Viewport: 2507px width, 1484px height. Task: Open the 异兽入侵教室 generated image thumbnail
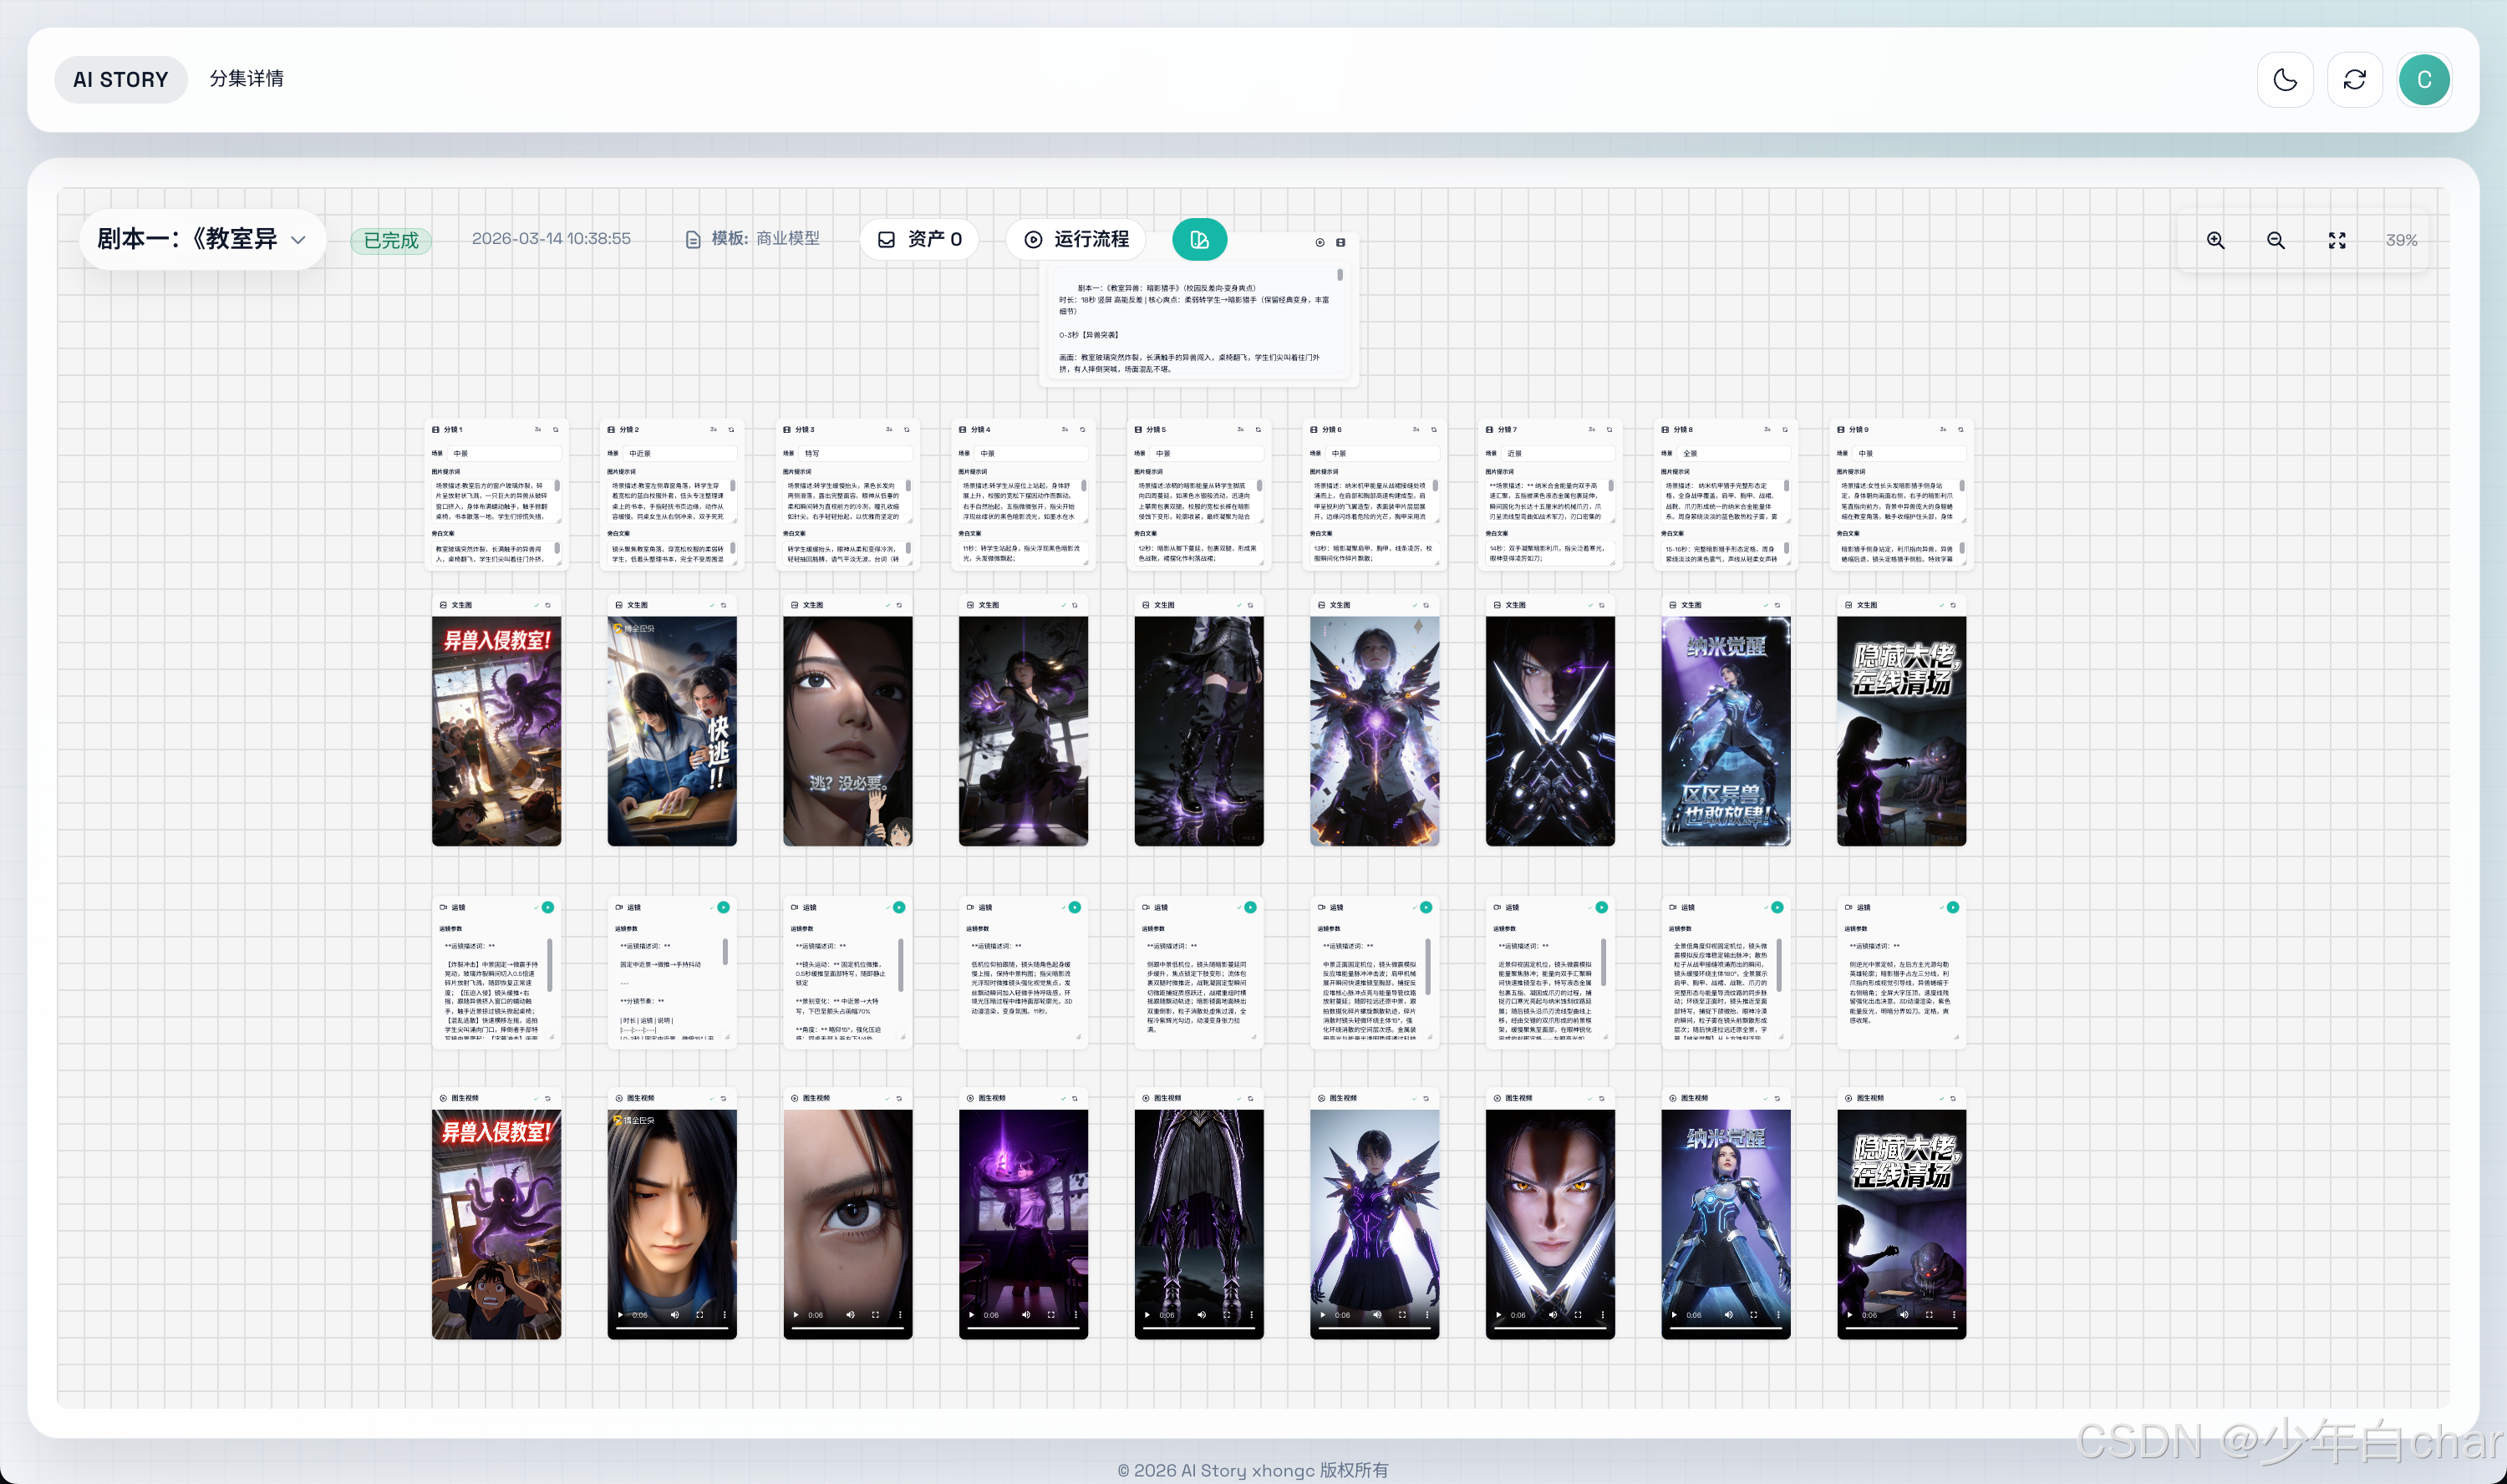[496, 731]
